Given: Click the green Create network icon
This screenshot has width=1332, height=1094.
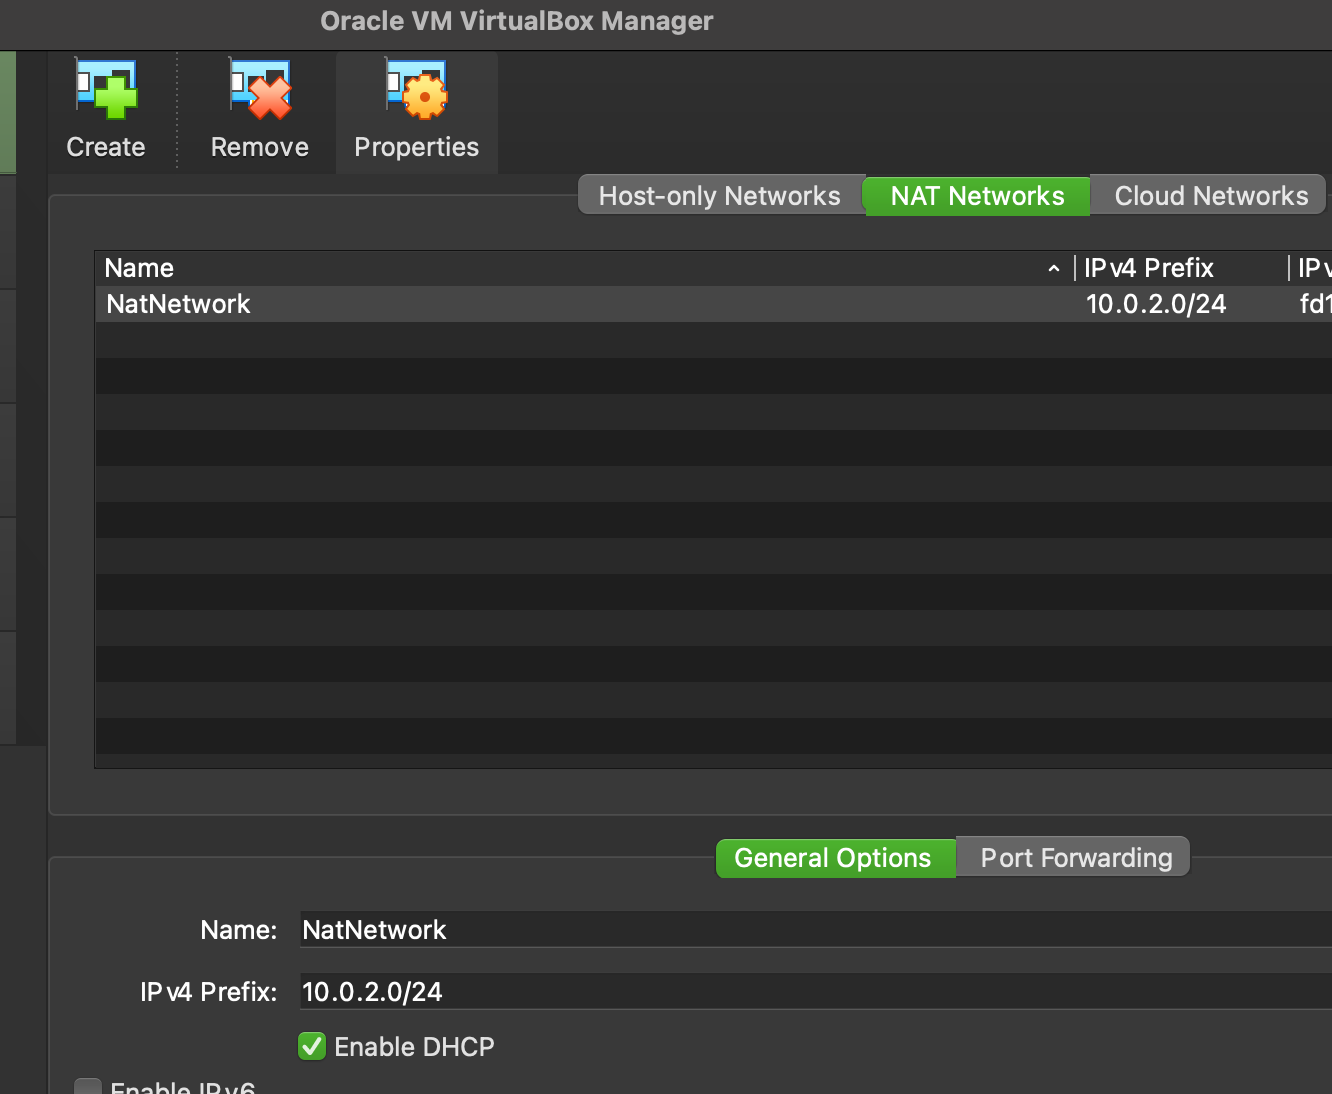Looking at the screenshot, I should tap(105, 90).
